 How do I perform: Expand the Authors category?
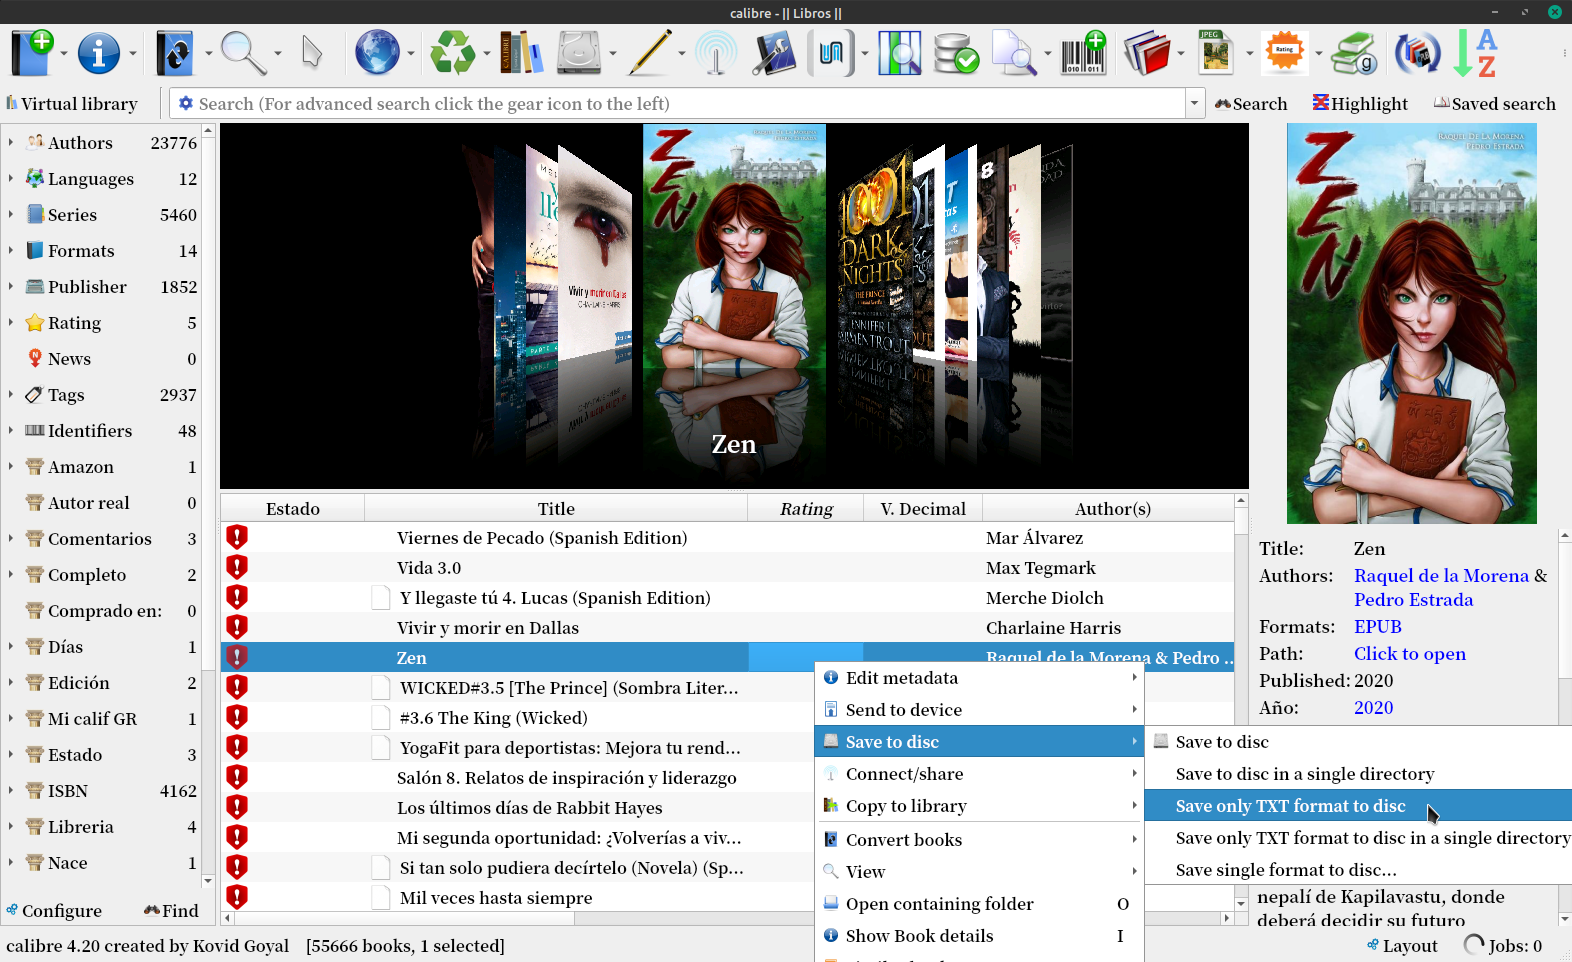coord(11,142)
